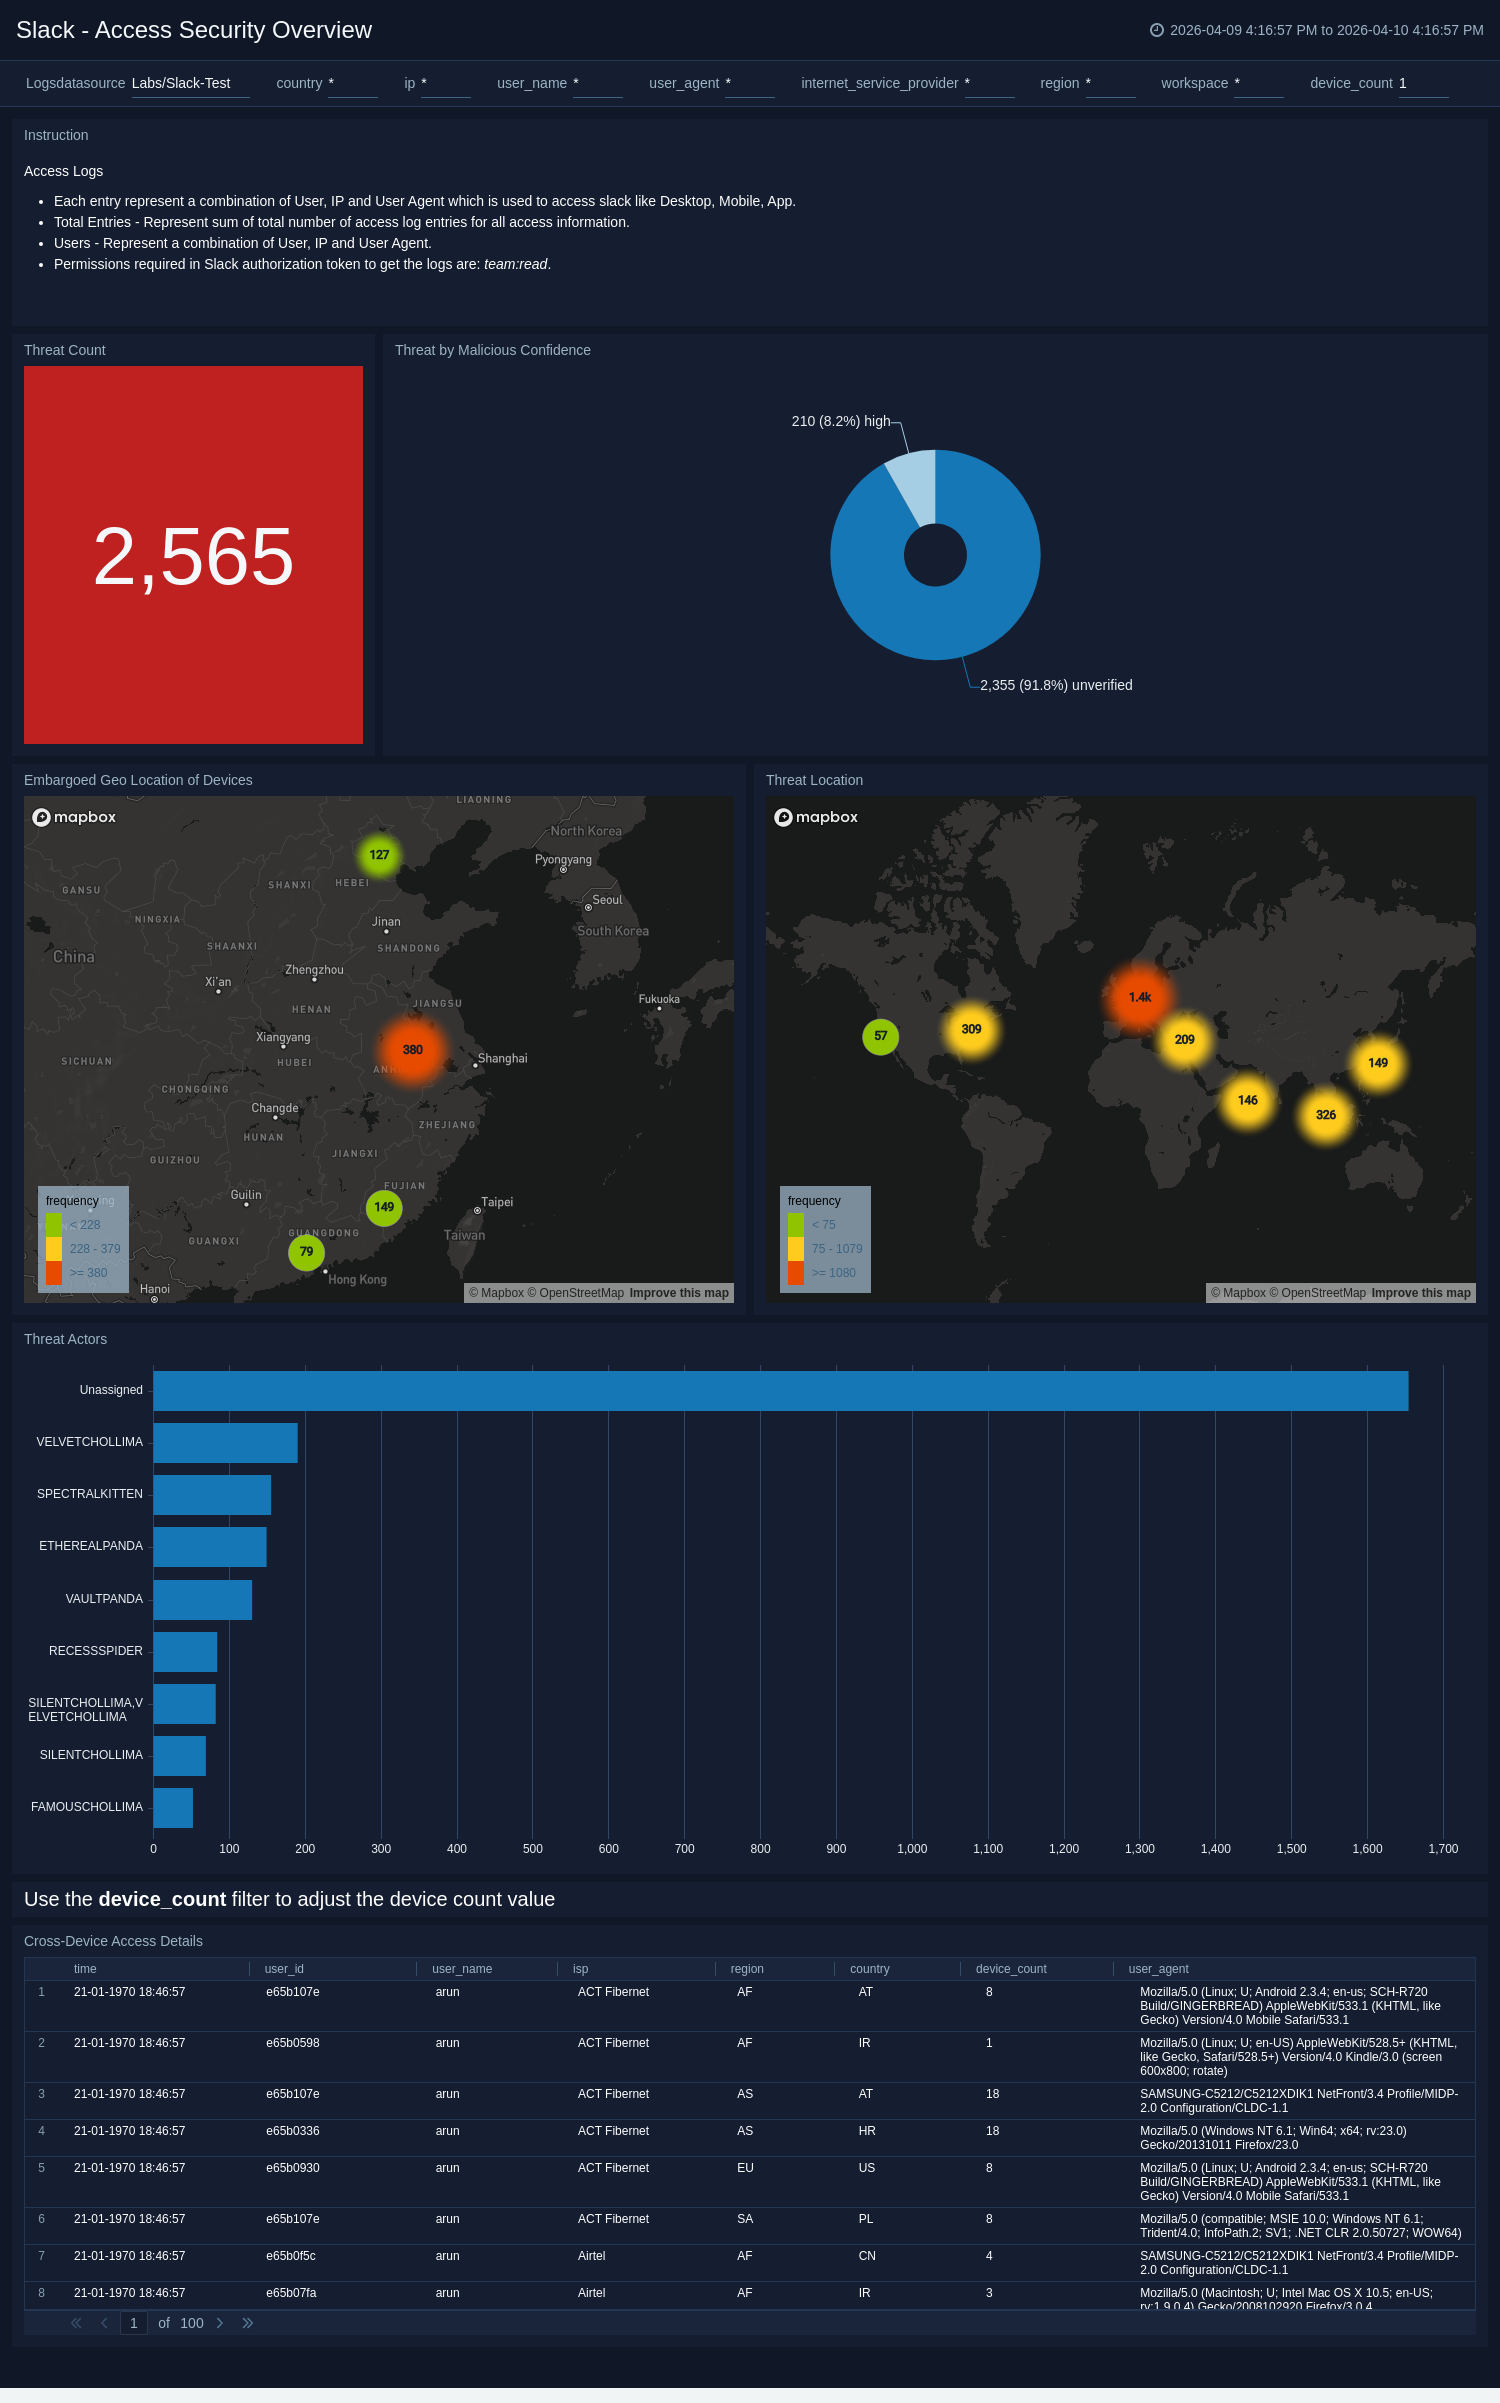
Task: Click Improve this map link on Threat Location
Action: coord(1420,1293)
